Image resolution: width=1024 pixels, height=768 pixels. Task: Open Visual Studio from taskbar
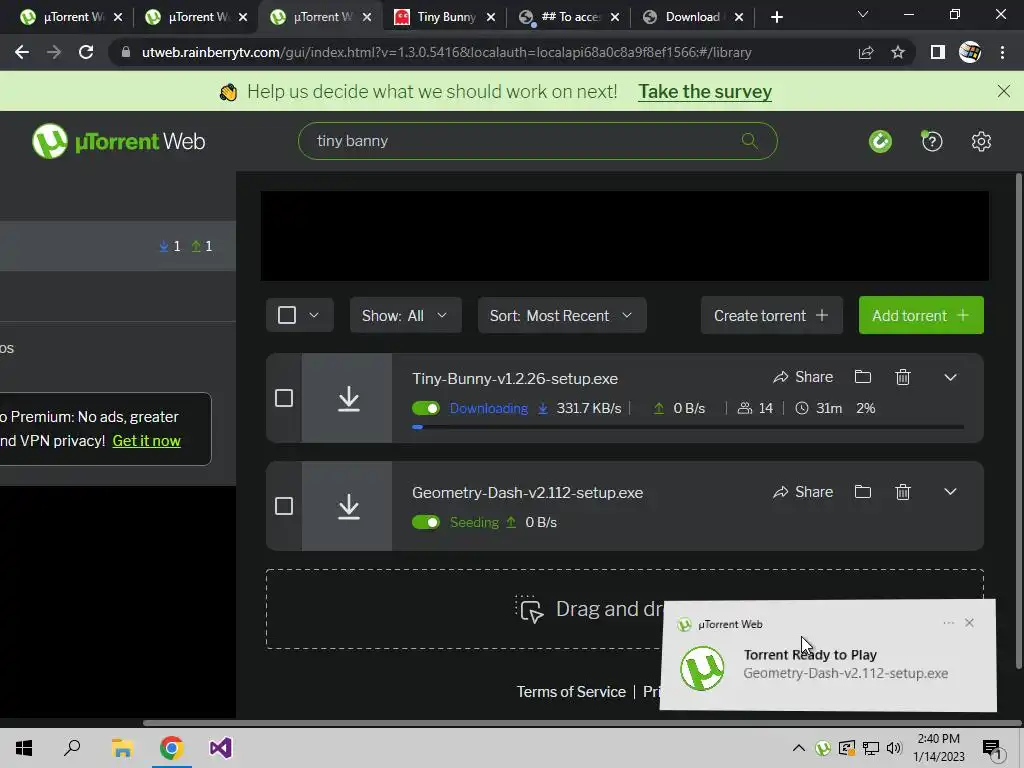pyautogui.click(x=221, y=748)
